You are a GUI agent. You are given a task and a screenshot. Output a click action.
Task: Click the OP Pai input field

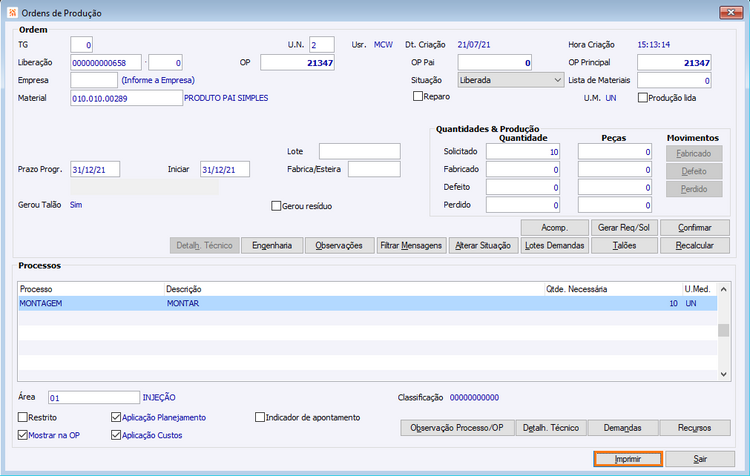(x=495, y=62)
